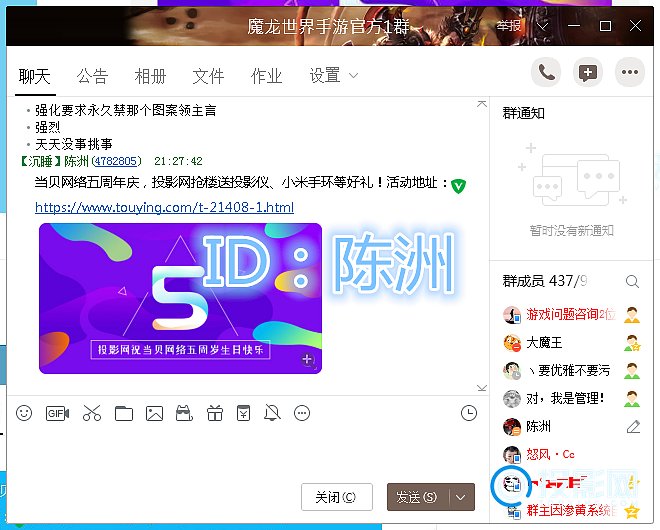Click the avatar of 大魔王
Image resolution: width=660 pixels, height=530 pixels.
pyautogui.click(x=512, y=343)
